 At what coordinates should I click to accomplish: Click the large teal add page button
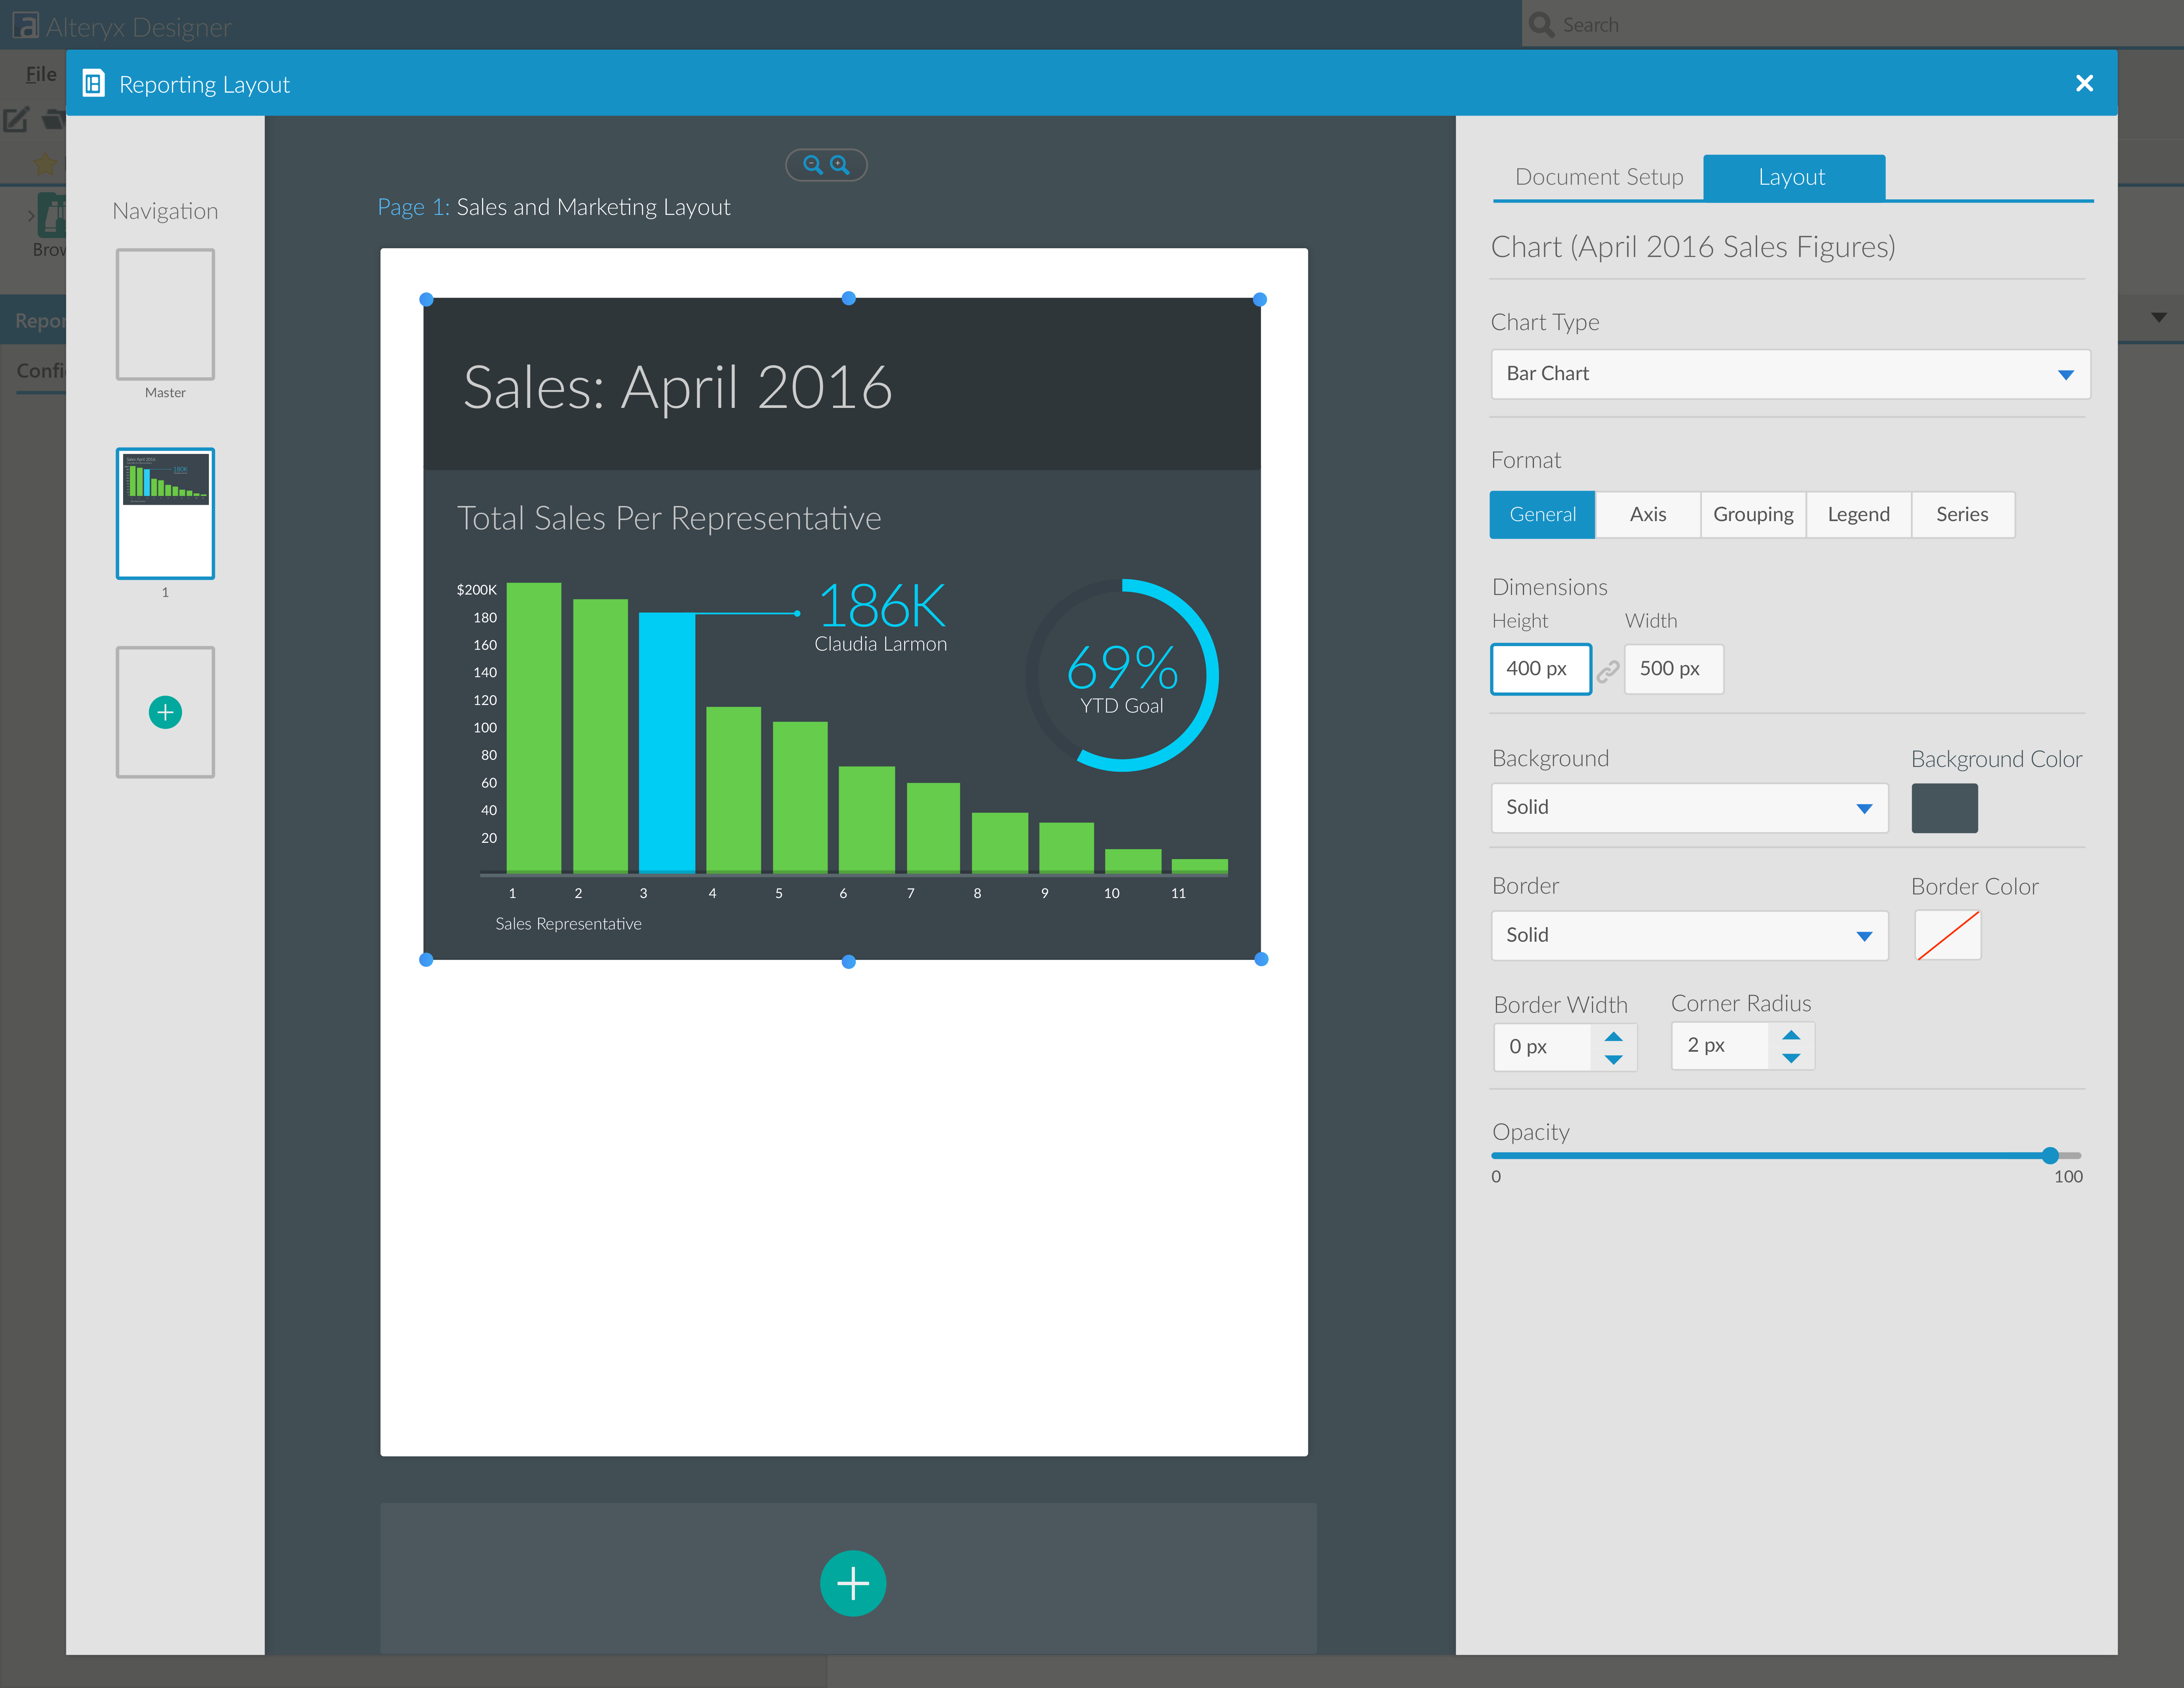coord(852,1583)
